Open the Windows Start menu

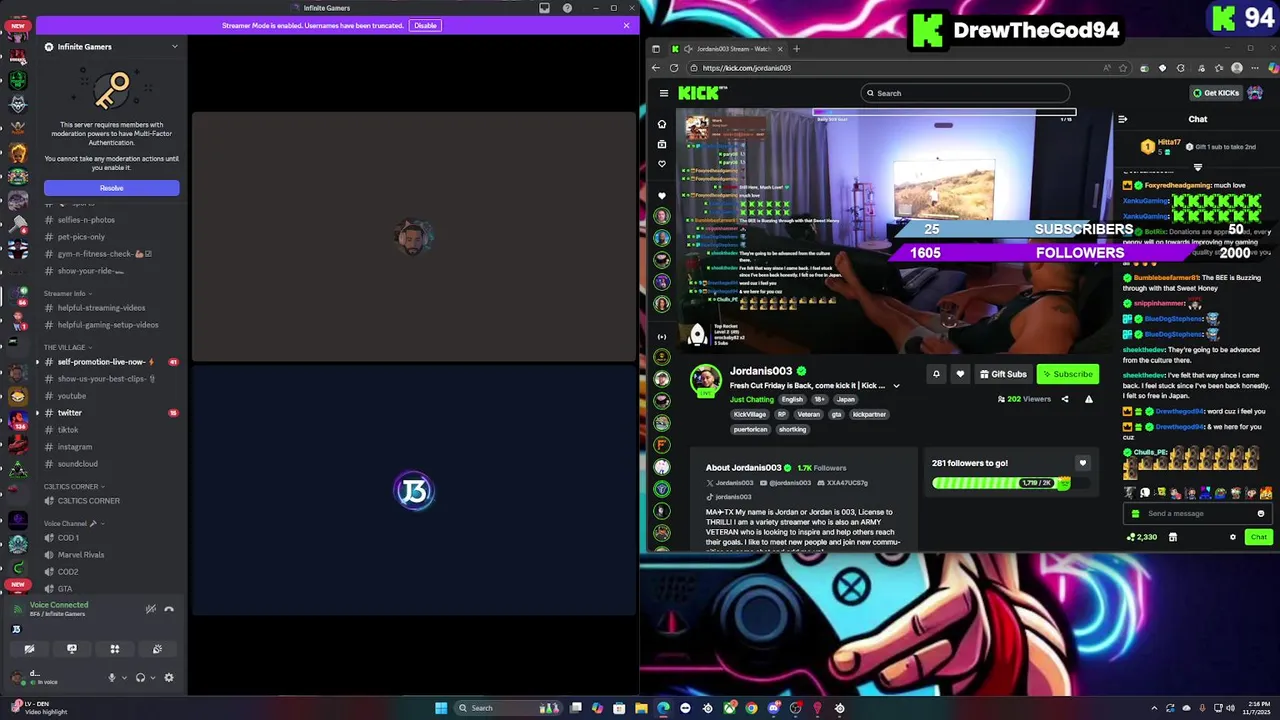pyautogui.click(x=441, y=708)
